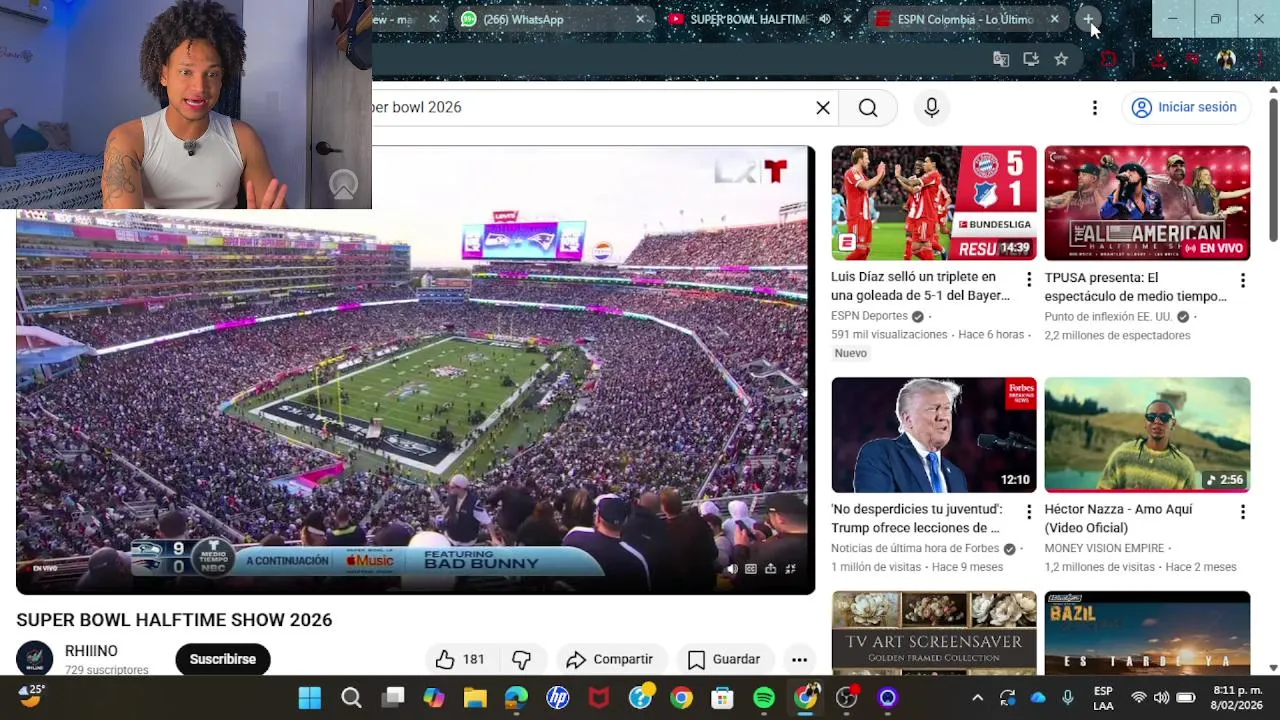Image resolution: width=1280 pixels, height=720 pixels.
Task: Toggle subtitles in the video player
Action: tap(751, 569)
